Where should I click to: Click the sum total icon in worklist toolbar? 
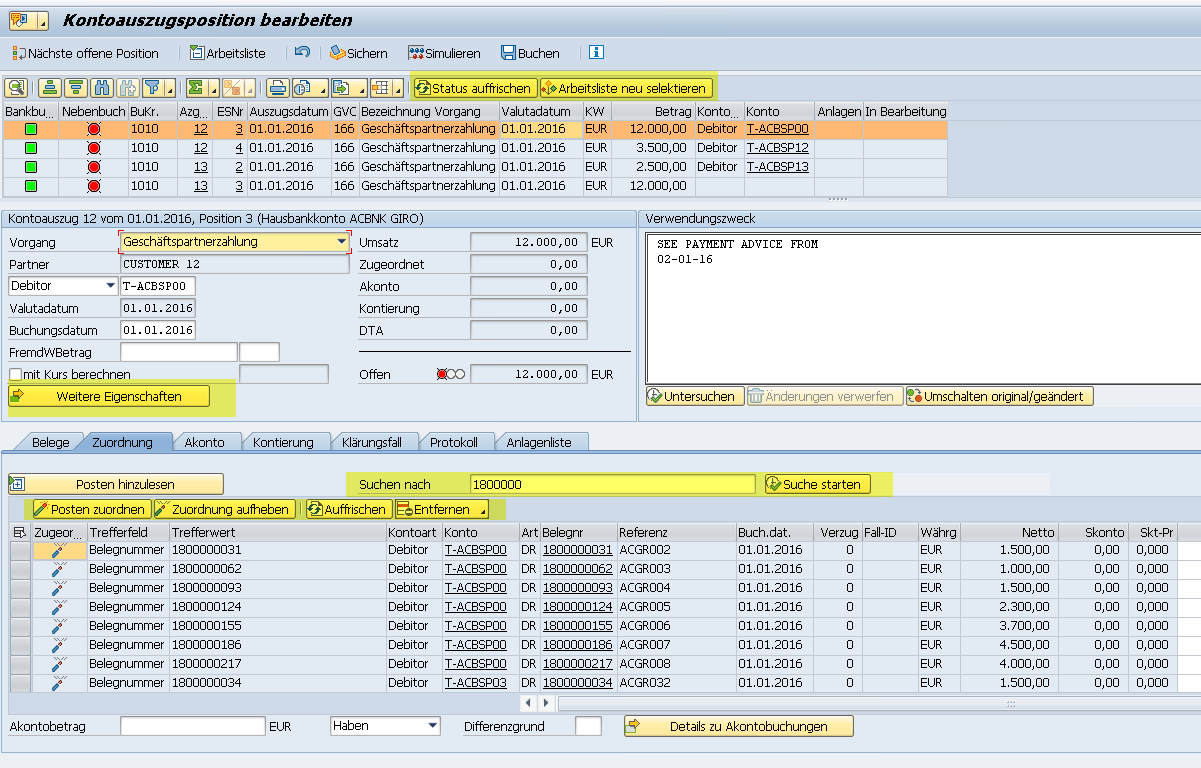coord(196,88)
